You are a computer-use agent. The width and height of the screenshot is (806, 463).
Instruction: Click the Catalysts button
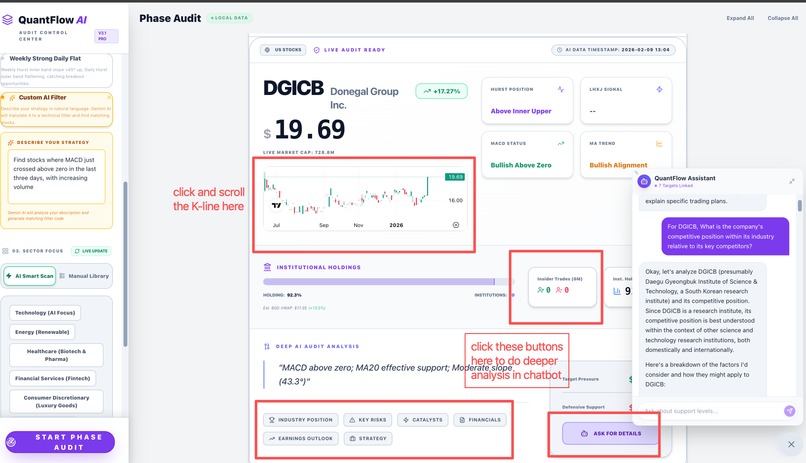tap(423, 420)
